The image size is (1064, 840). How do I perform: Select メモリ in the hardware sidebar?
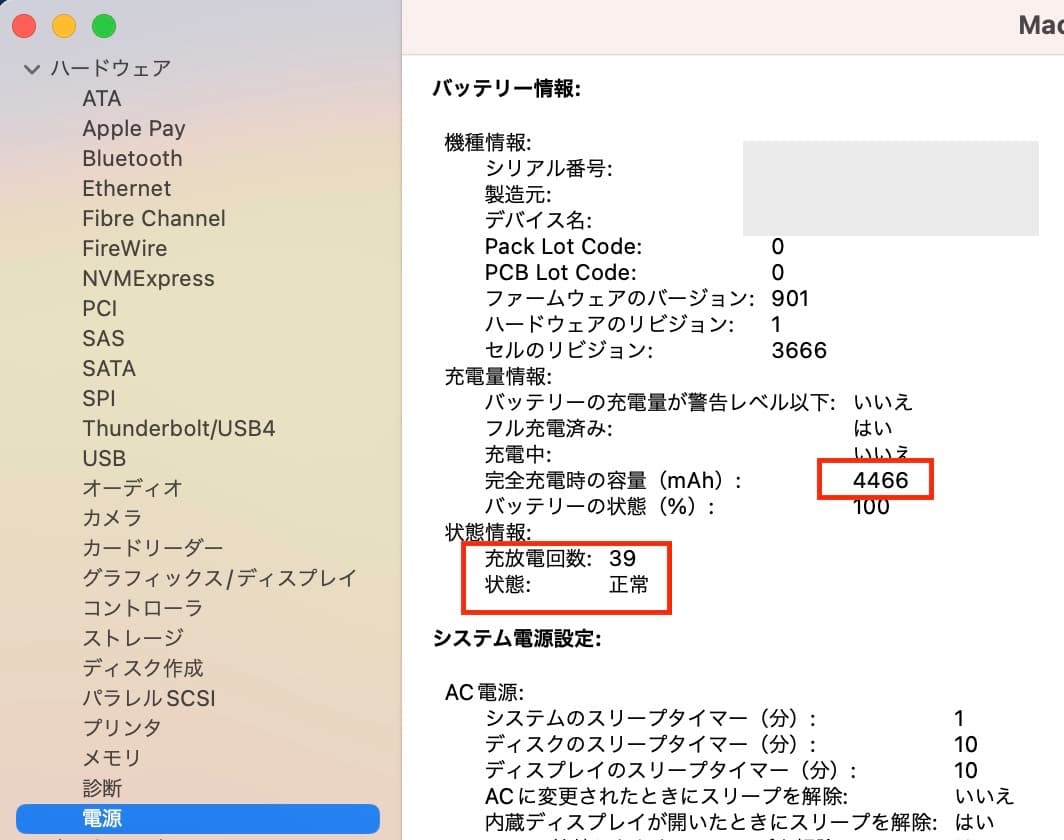tap(111, 758)
